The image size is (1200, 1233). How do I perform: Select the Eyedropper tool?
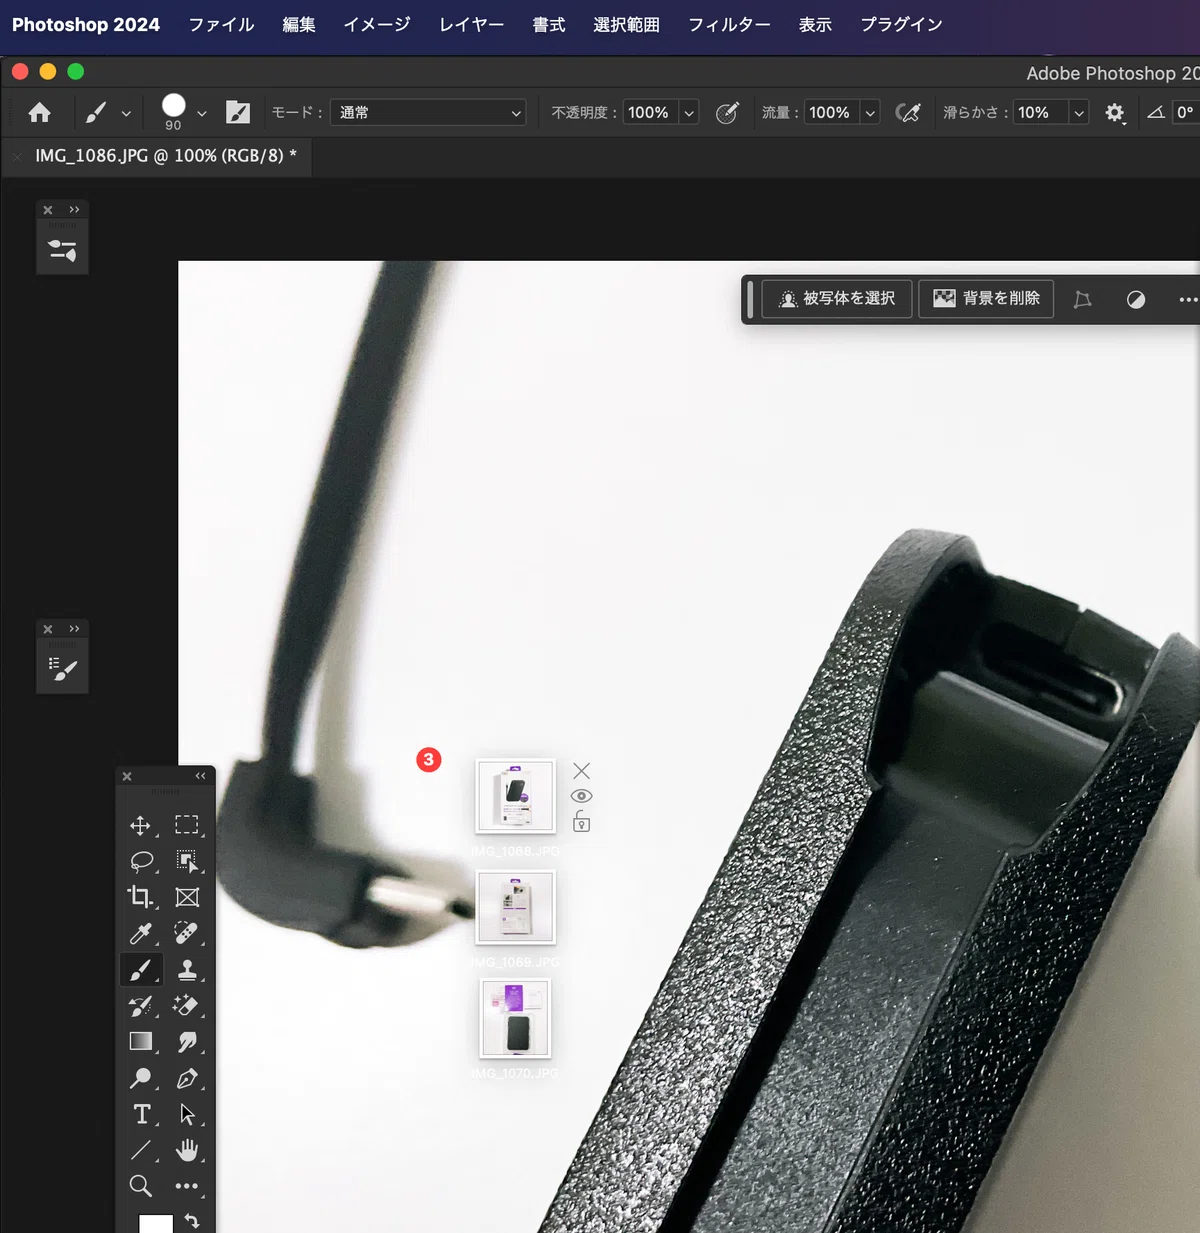140,933
